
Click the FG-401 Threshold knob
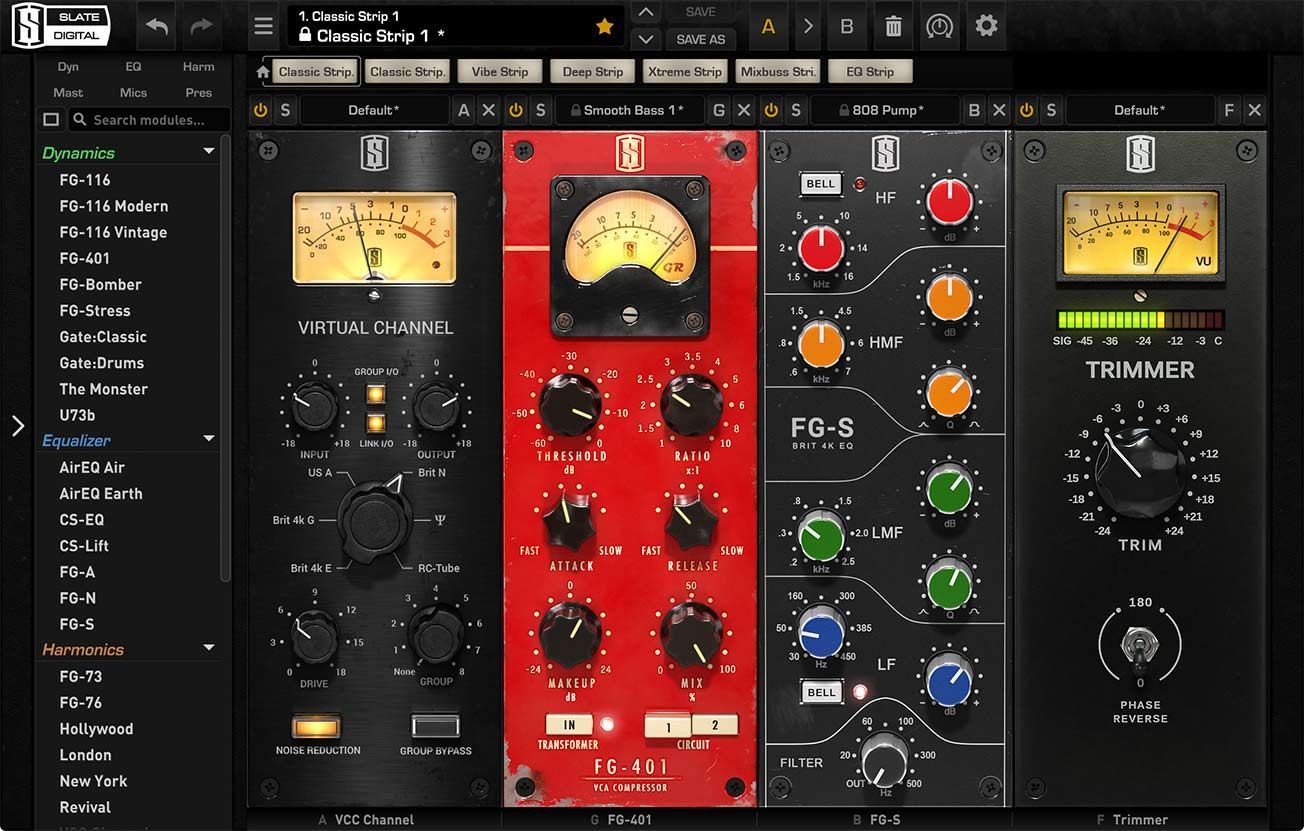point(571,405)
